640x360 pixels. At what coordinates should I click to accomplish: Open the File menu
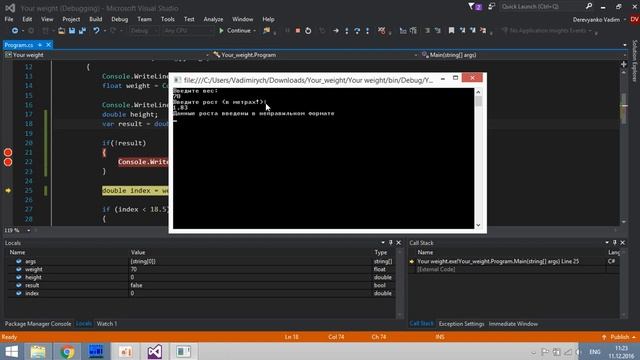pyautogui.click(x=9, y=19)
